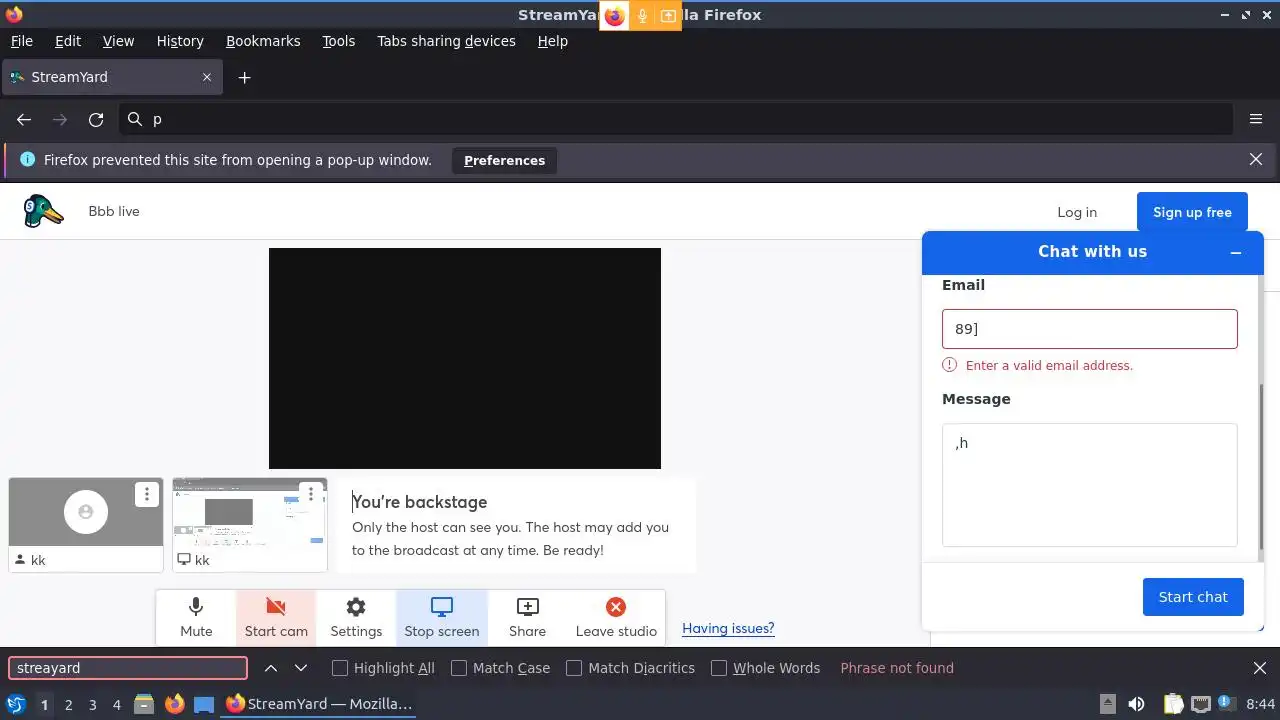The height and width of the screenshot is (720, 1280).
Task: Open Firefox hamburger application menu
Action: pyautogui.click(x=1256, y=119)
